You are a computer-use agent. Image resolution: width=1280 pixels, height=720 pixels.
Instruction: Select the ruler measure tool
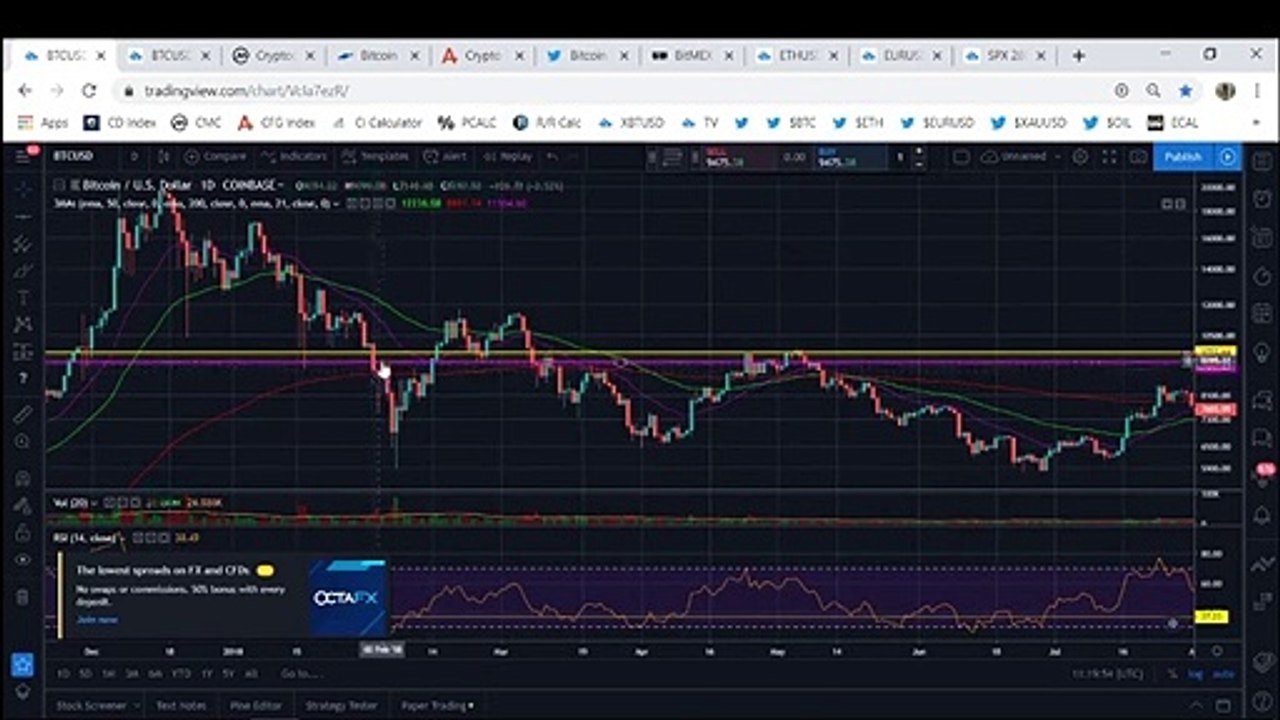(x=23, y=413)
